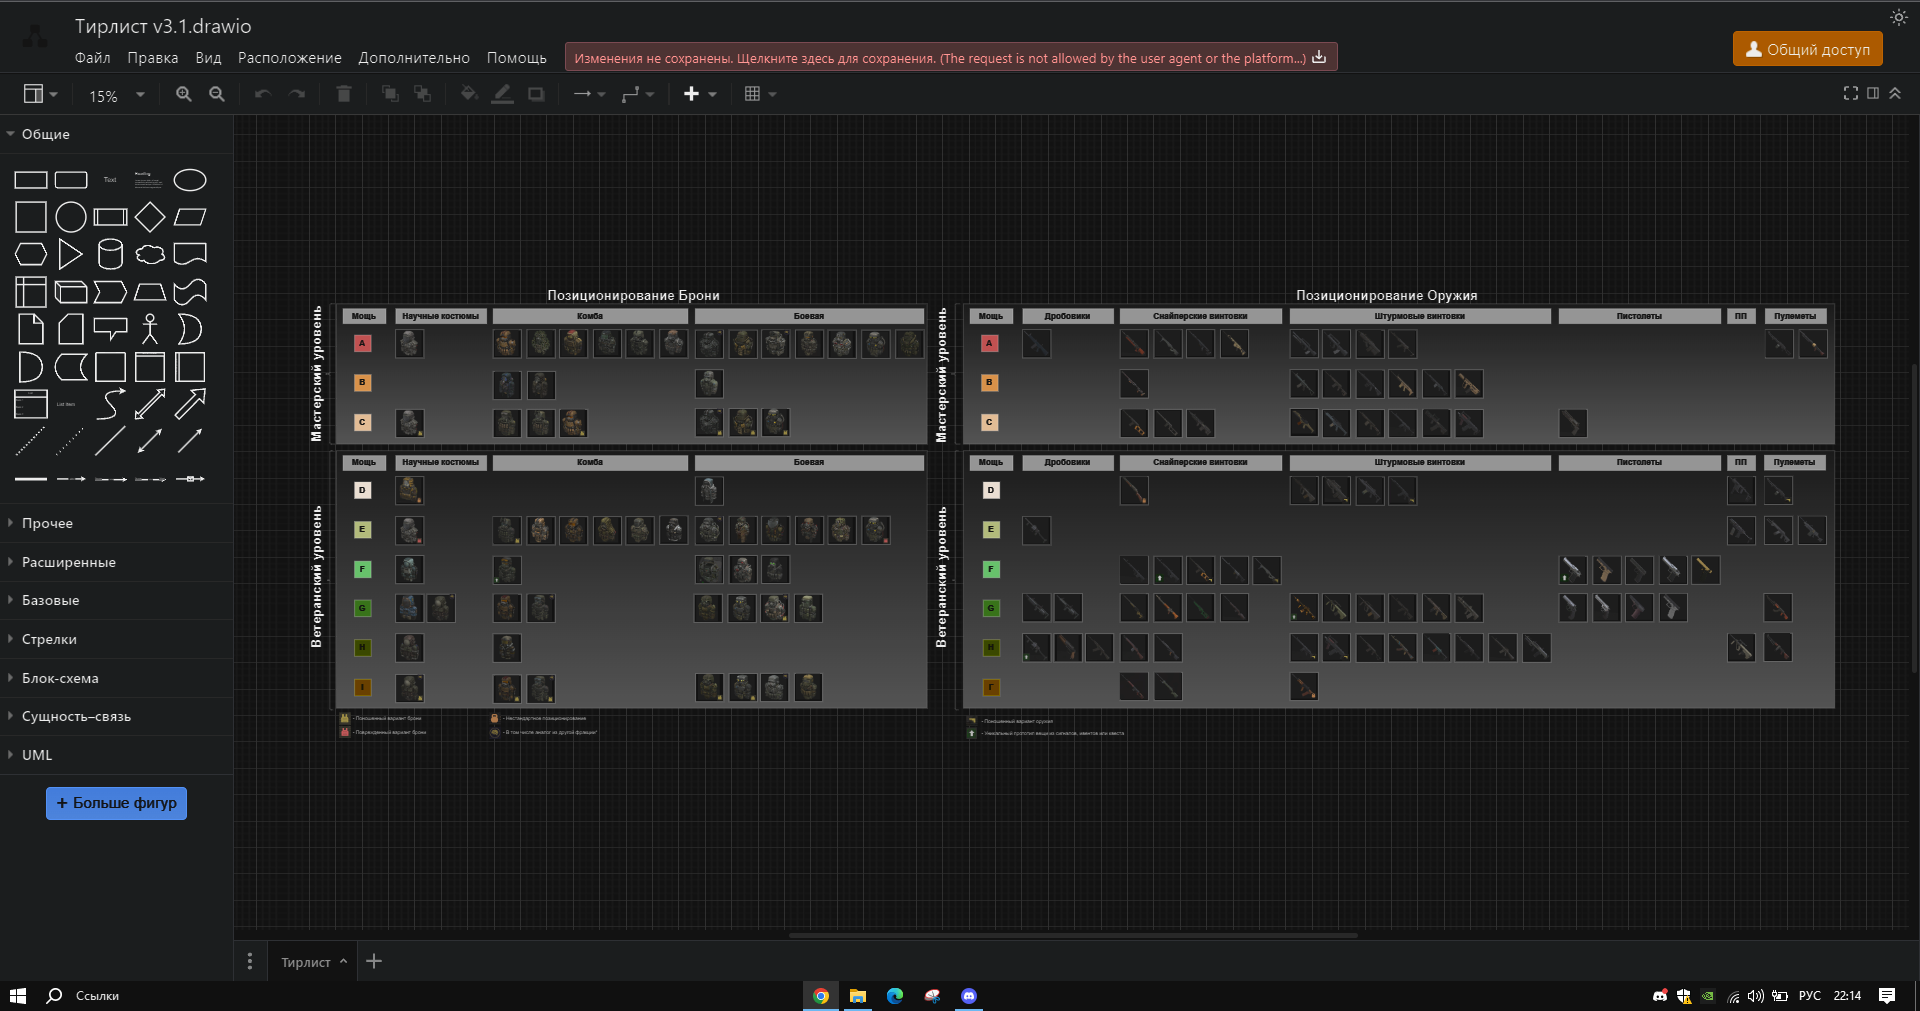Click the Больше фигур button
Screen dimensions: 1920x1011
pyautogui.click(x=116, y=803)
